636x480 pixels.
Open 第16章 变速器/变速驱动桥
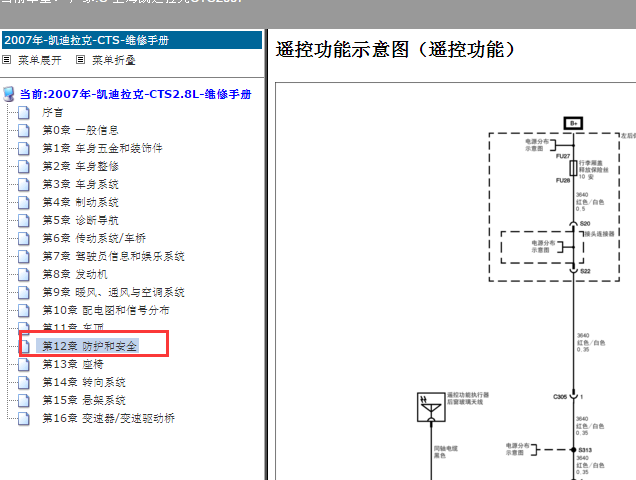pos(108,418)
